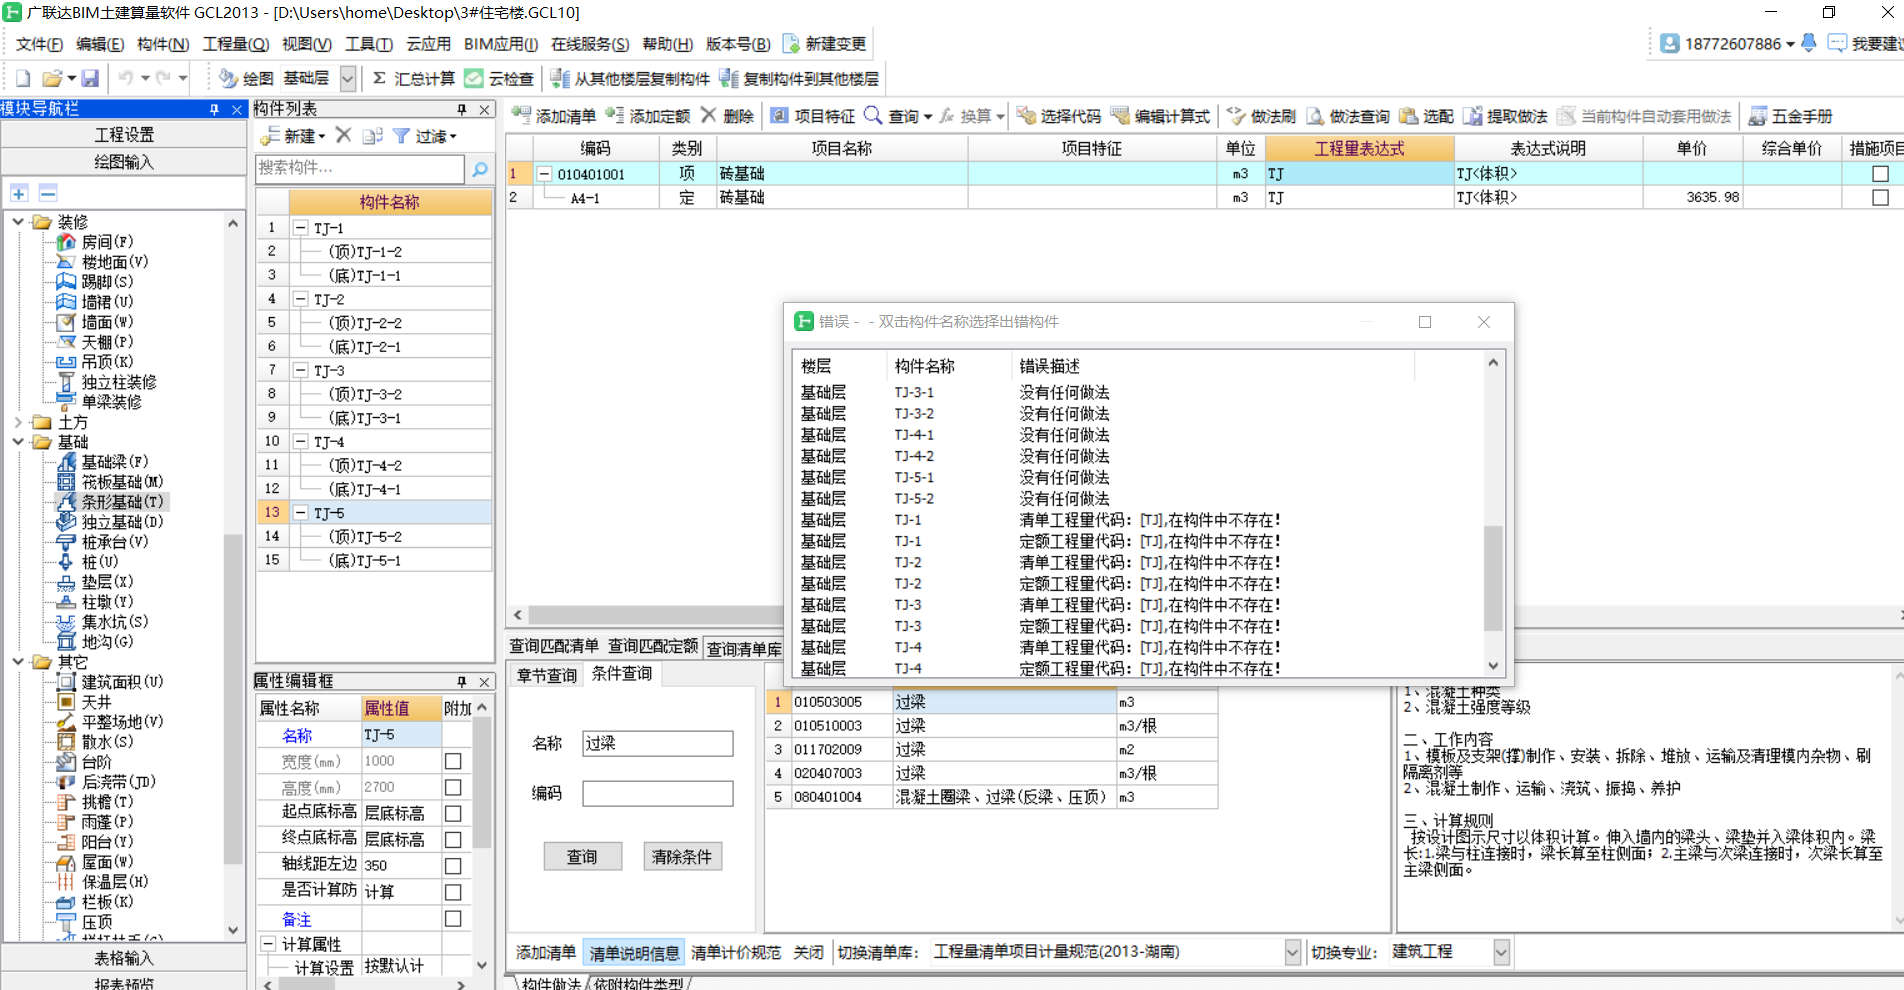Viewport: 1904px width, 990px height.
Task: Open 编辑计算式 tool
Action: (x=1160, y=116)
